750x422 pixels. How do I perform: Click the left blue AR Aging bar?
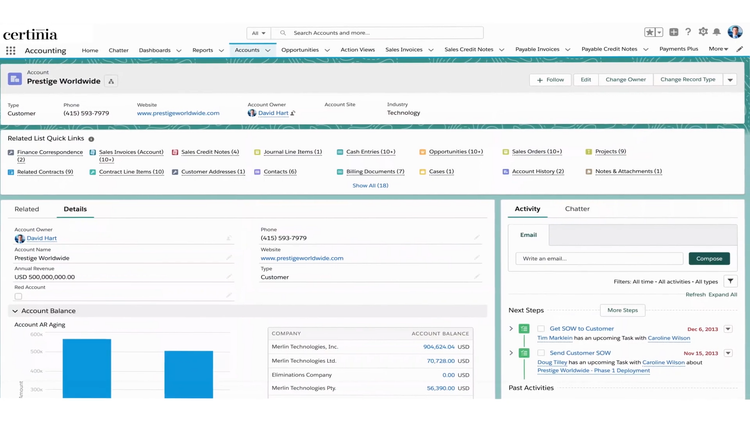[x=86, y=368]
